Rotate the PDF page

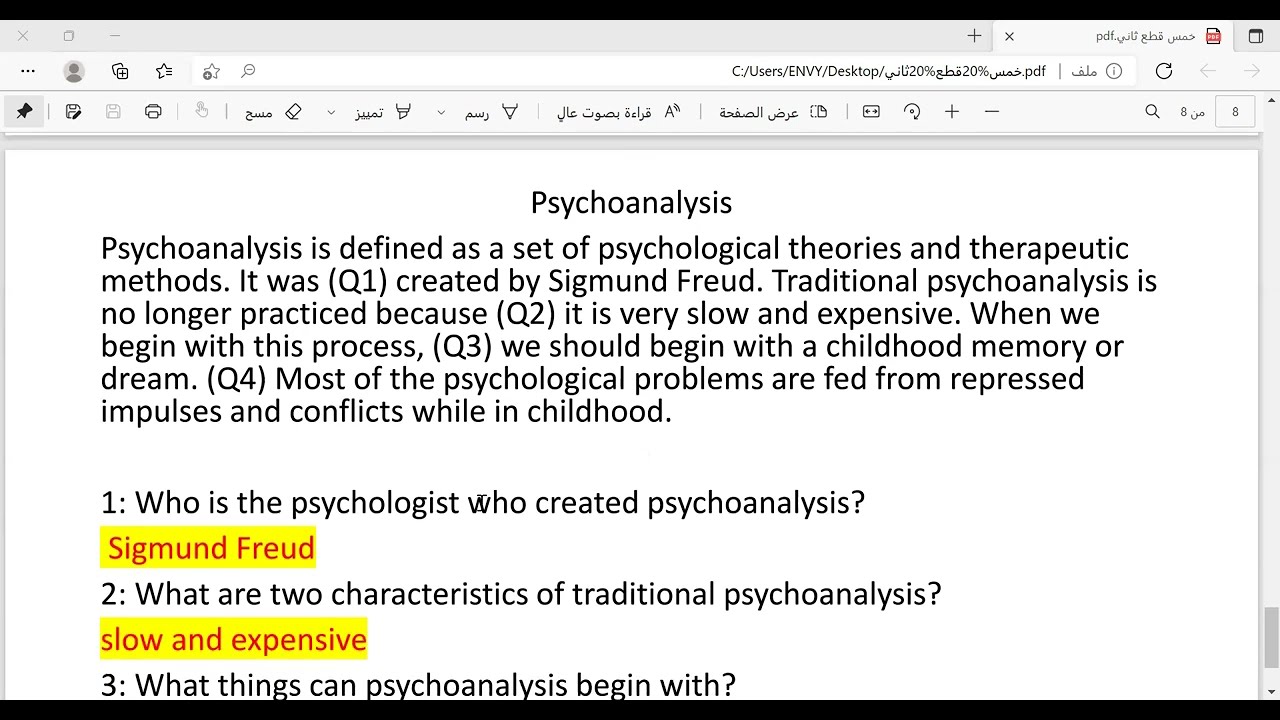[x=912, y=112]
